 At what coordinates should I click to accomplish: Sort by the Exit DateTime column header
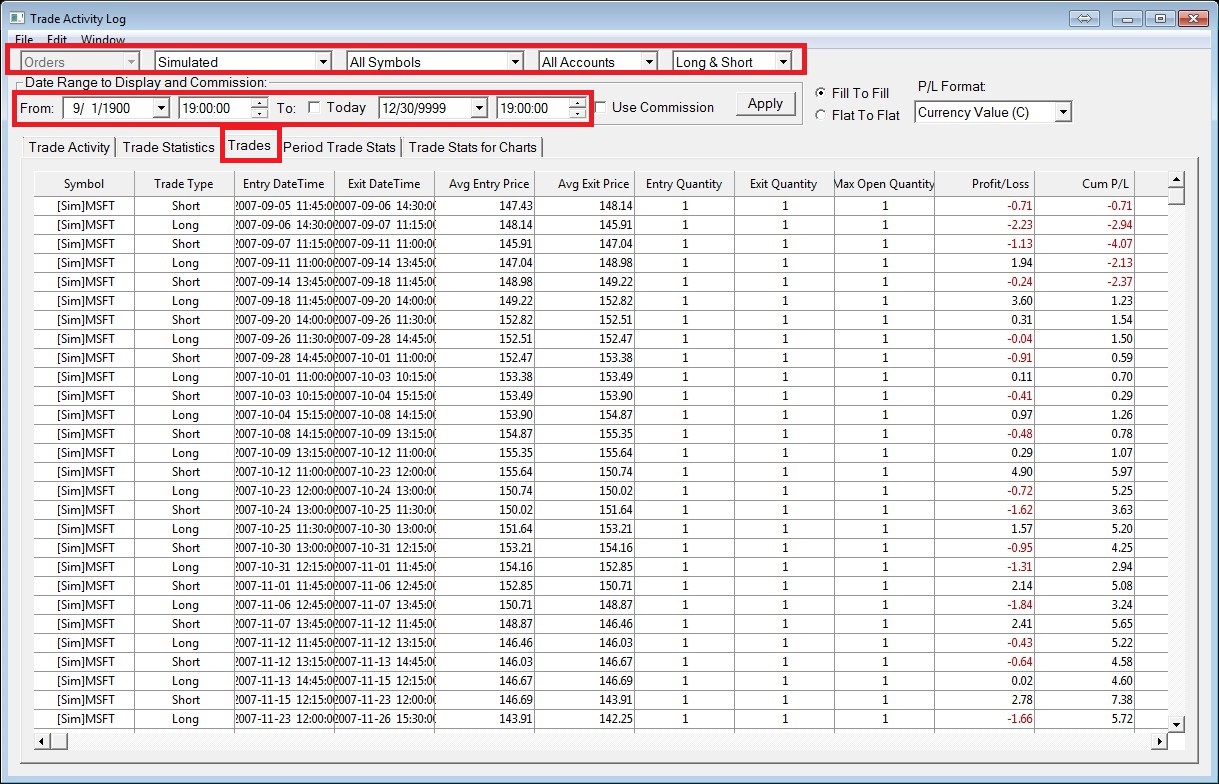(x=384, y=184)
